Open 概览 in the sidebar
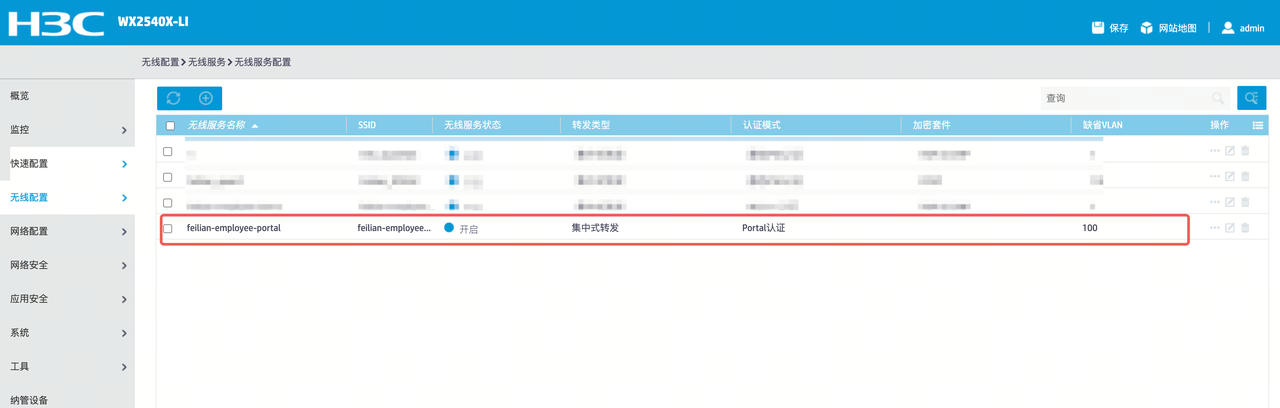 point(67,96)
